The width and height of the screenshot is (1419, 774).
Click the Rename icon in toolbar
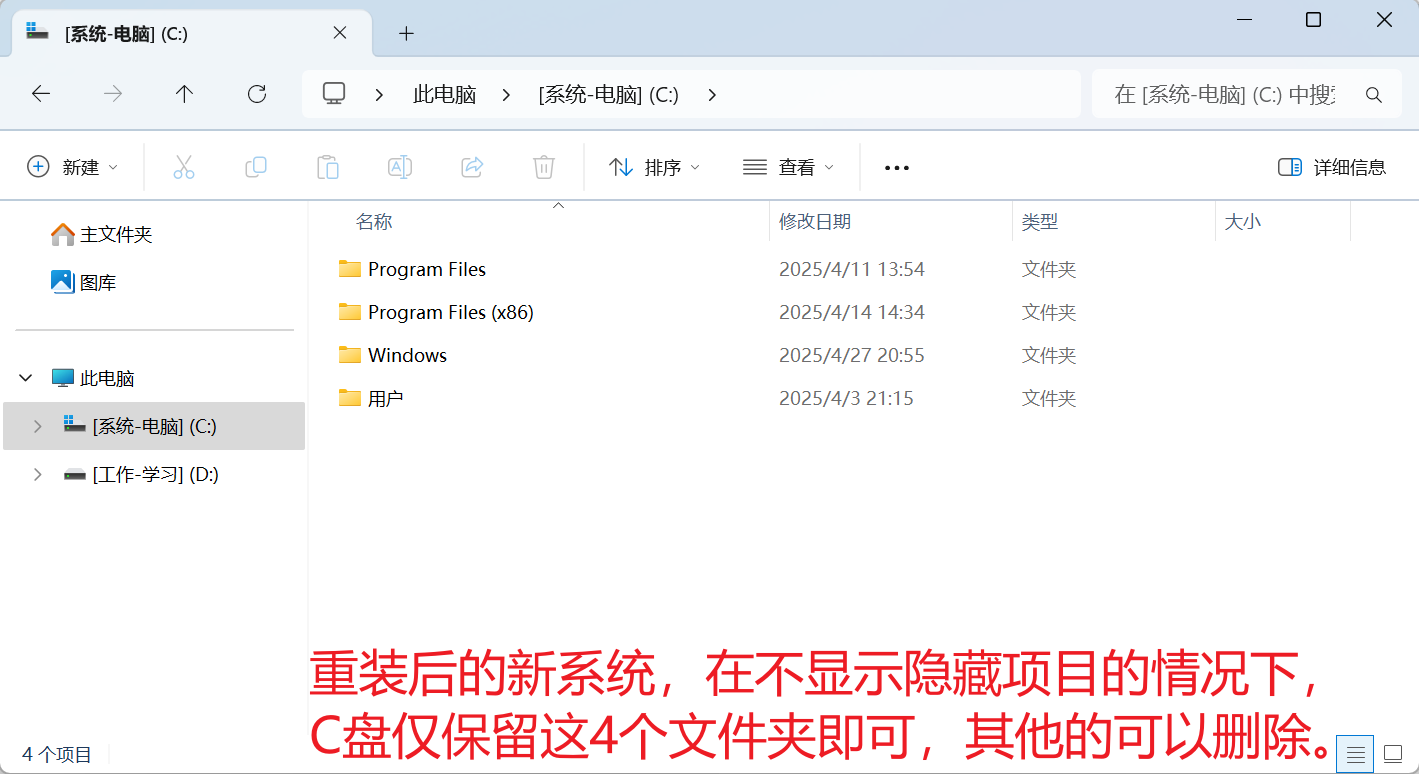(x=400, y=167)
